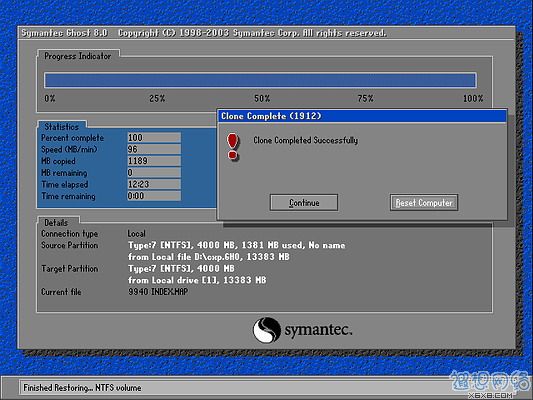Click the 'Local' connection type value
The image size is (533, 400).
[136, 234]
